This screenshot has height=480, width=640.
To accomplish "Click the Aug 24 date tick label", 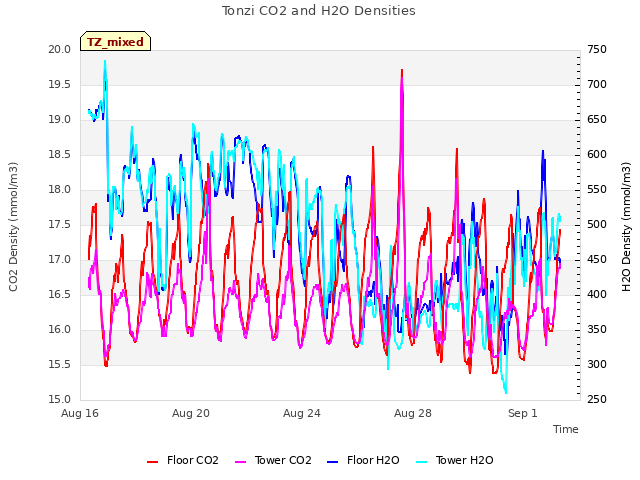I will tap(302, 413).
